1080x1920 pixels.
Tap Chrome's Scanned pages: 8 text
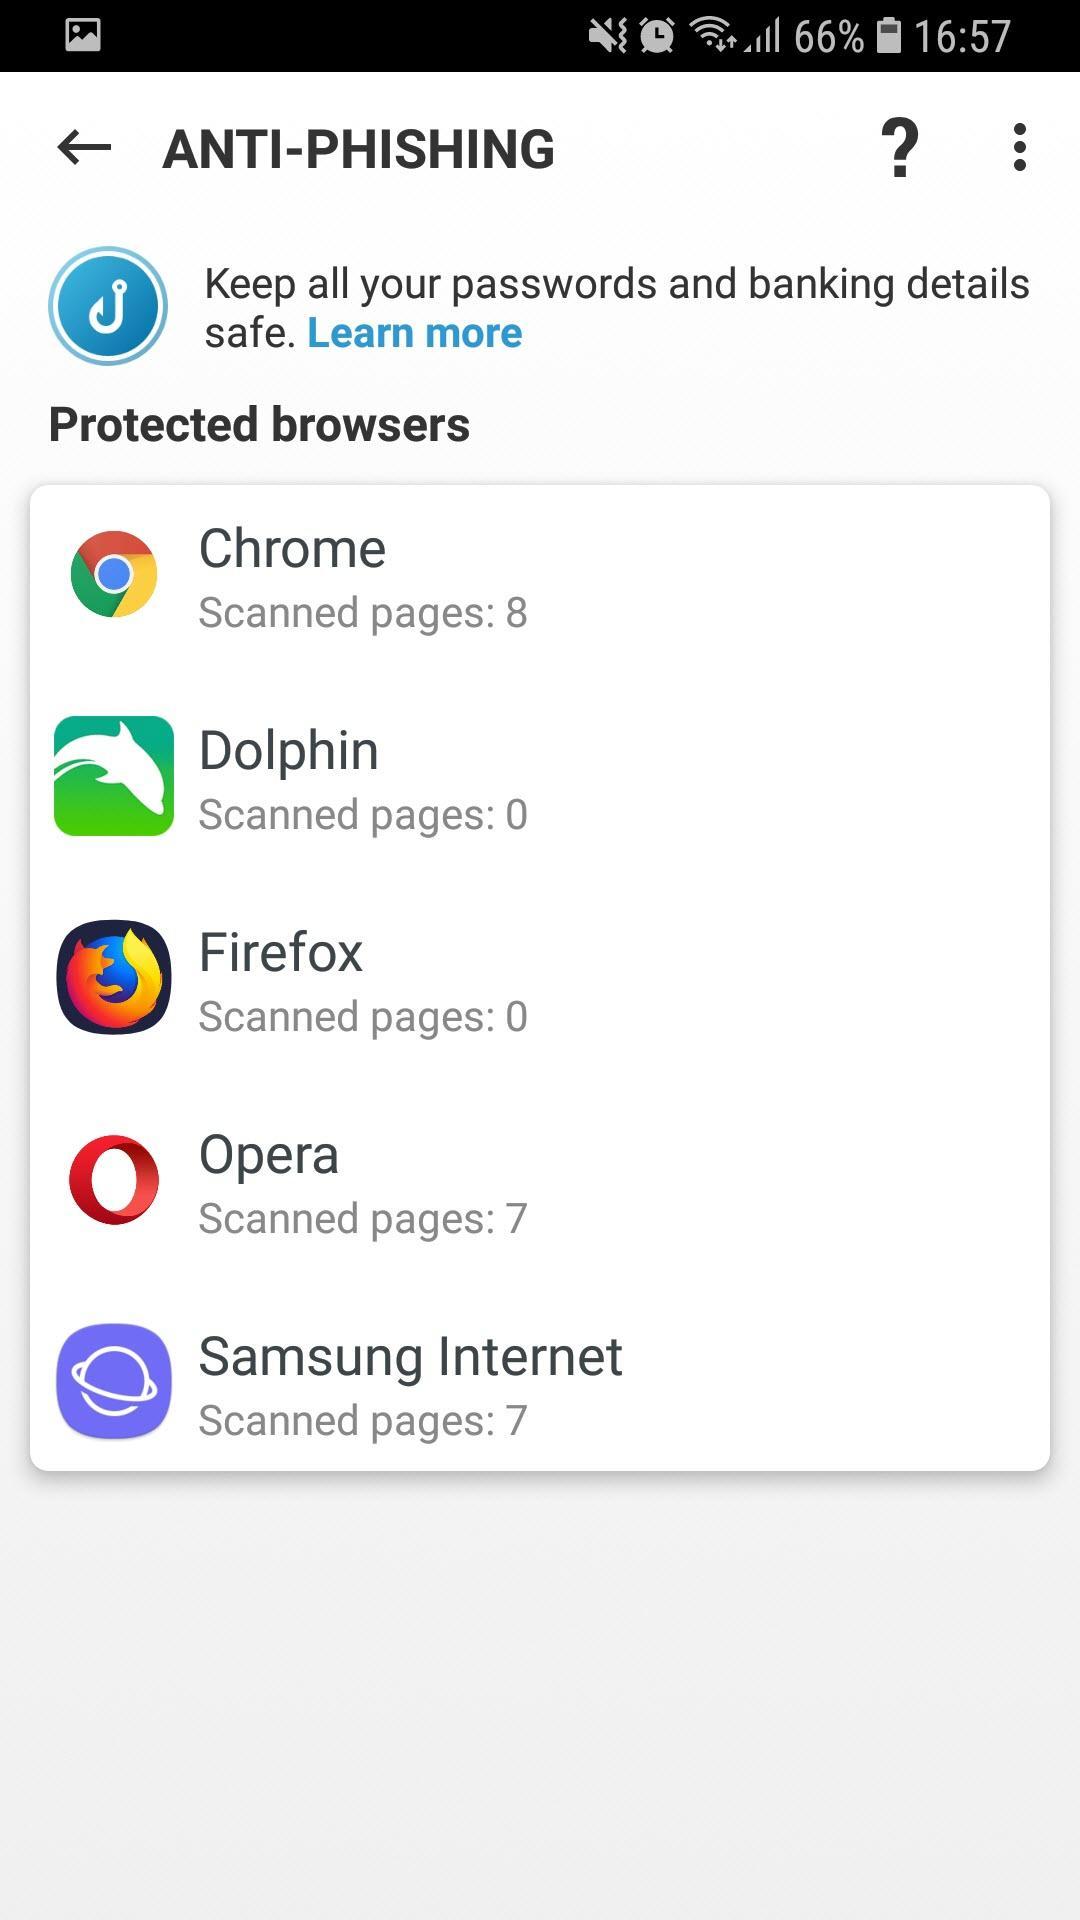coord(363,613)
